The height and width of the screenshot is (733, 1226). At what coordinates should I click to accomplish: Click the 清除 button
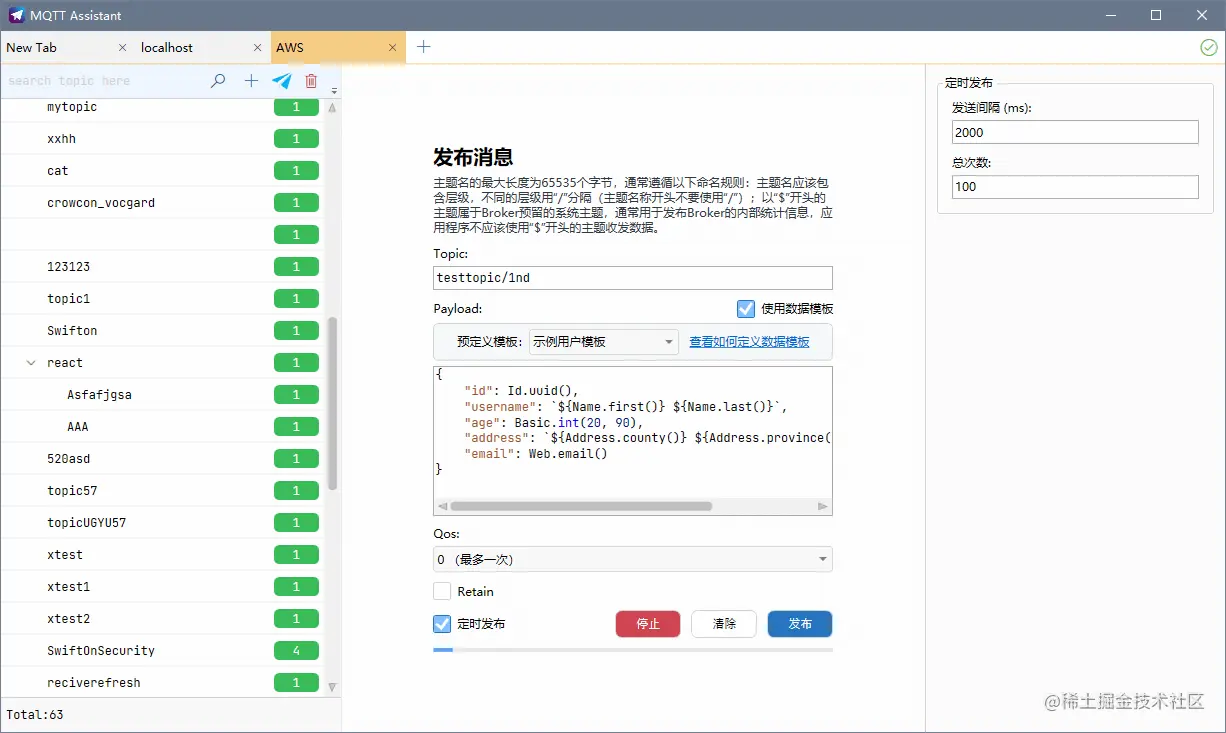pos(724,624)
